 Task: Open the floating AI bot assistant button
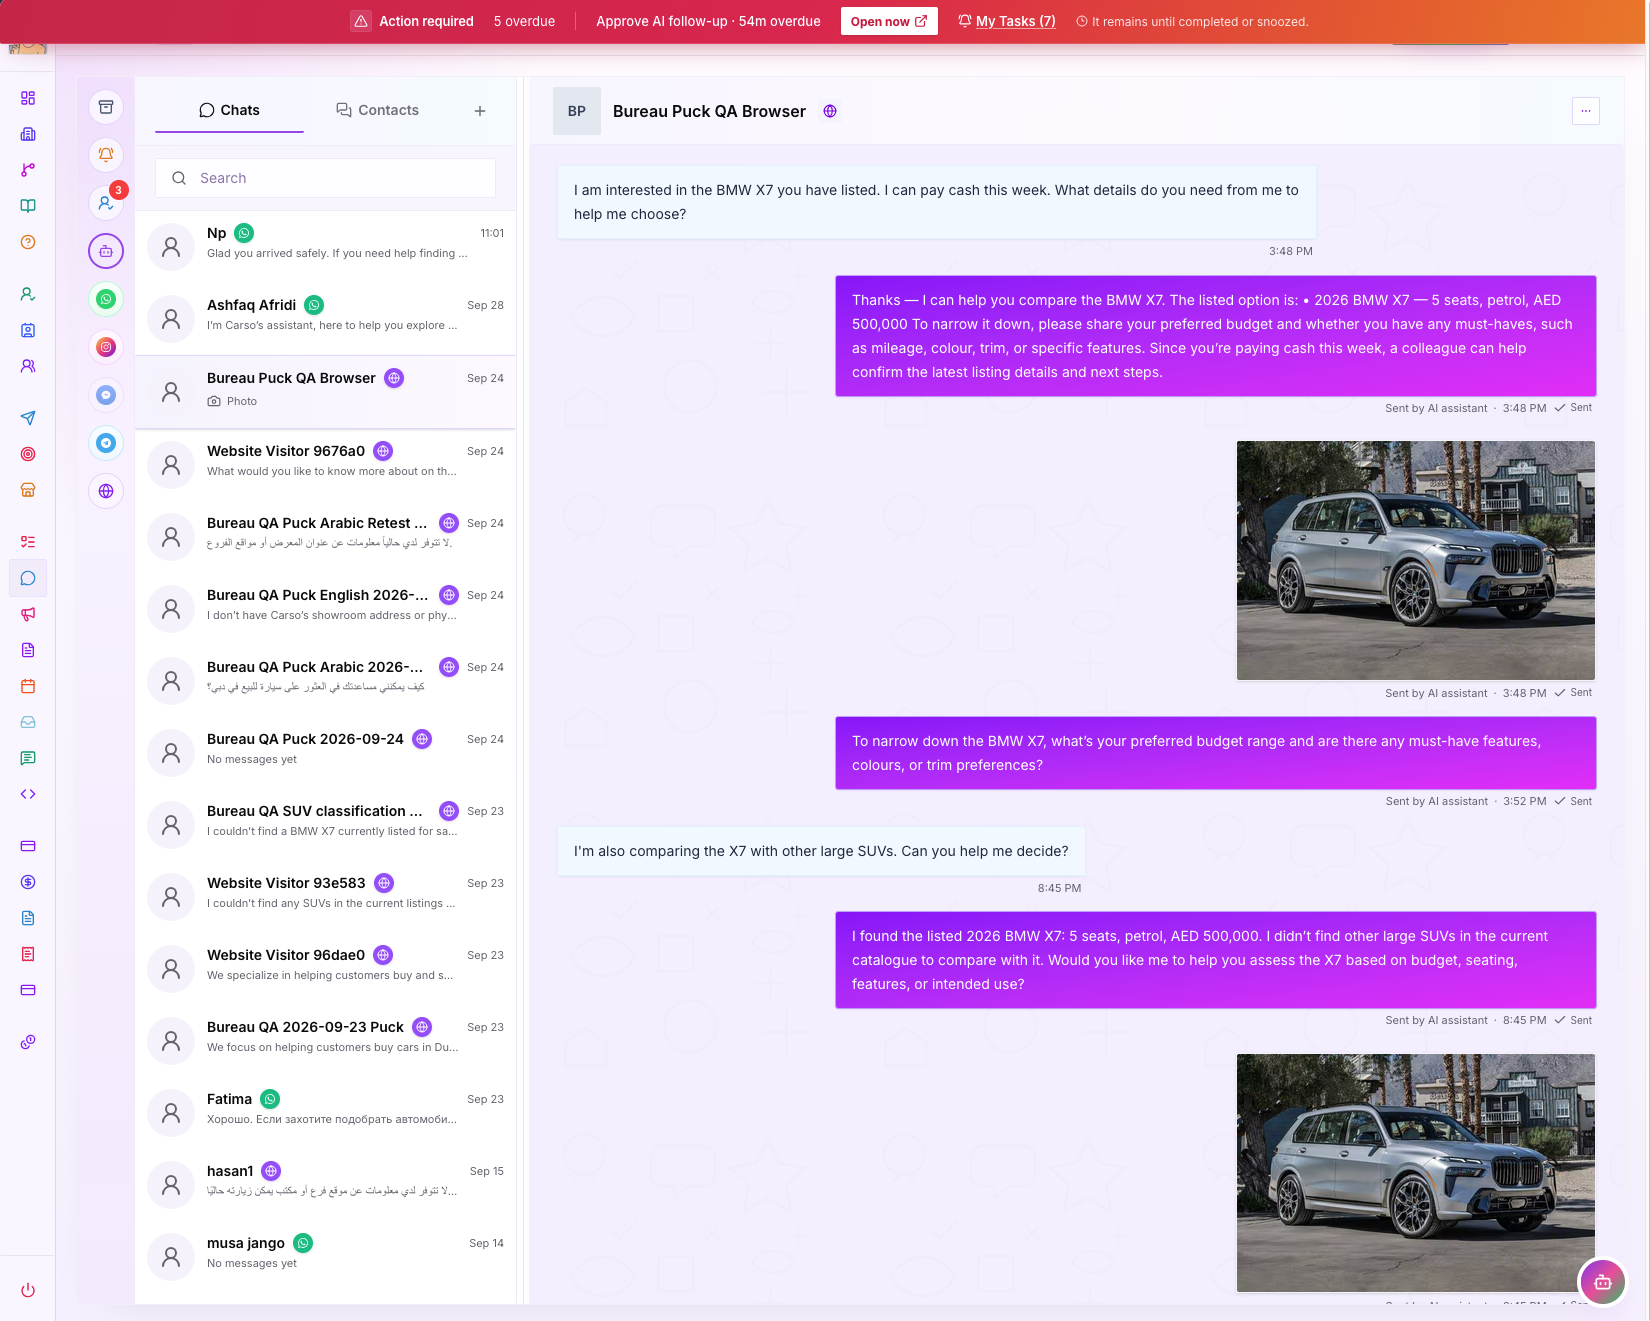(x=1602, y=1282)
